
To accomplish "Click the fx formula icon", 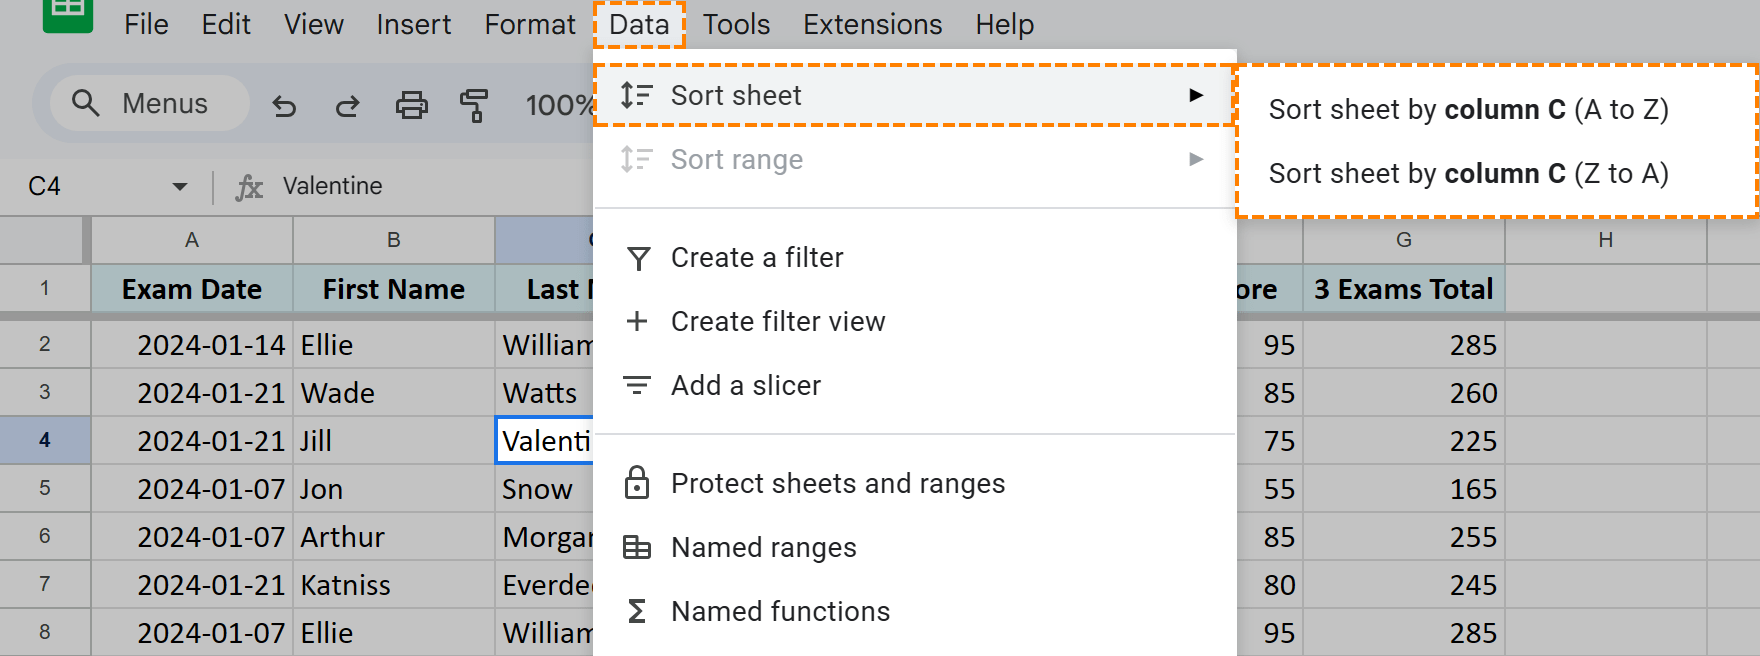I will tap(249, 187).
